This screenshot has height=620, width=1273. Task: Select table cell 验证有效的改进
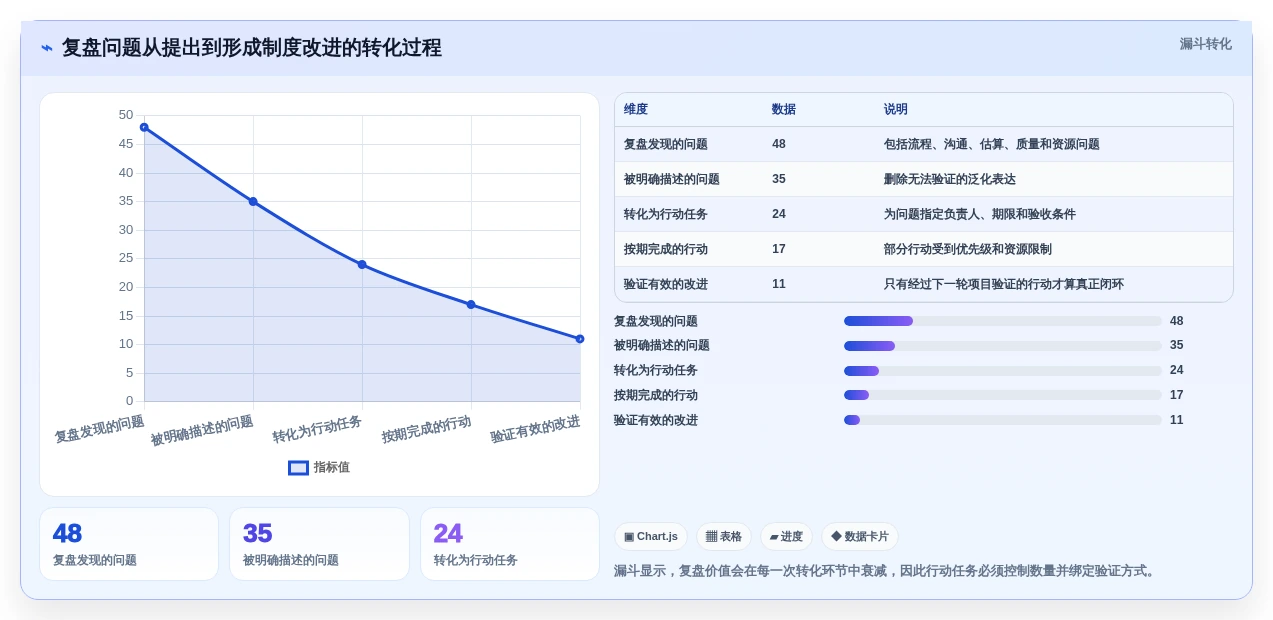click(666, 284)
